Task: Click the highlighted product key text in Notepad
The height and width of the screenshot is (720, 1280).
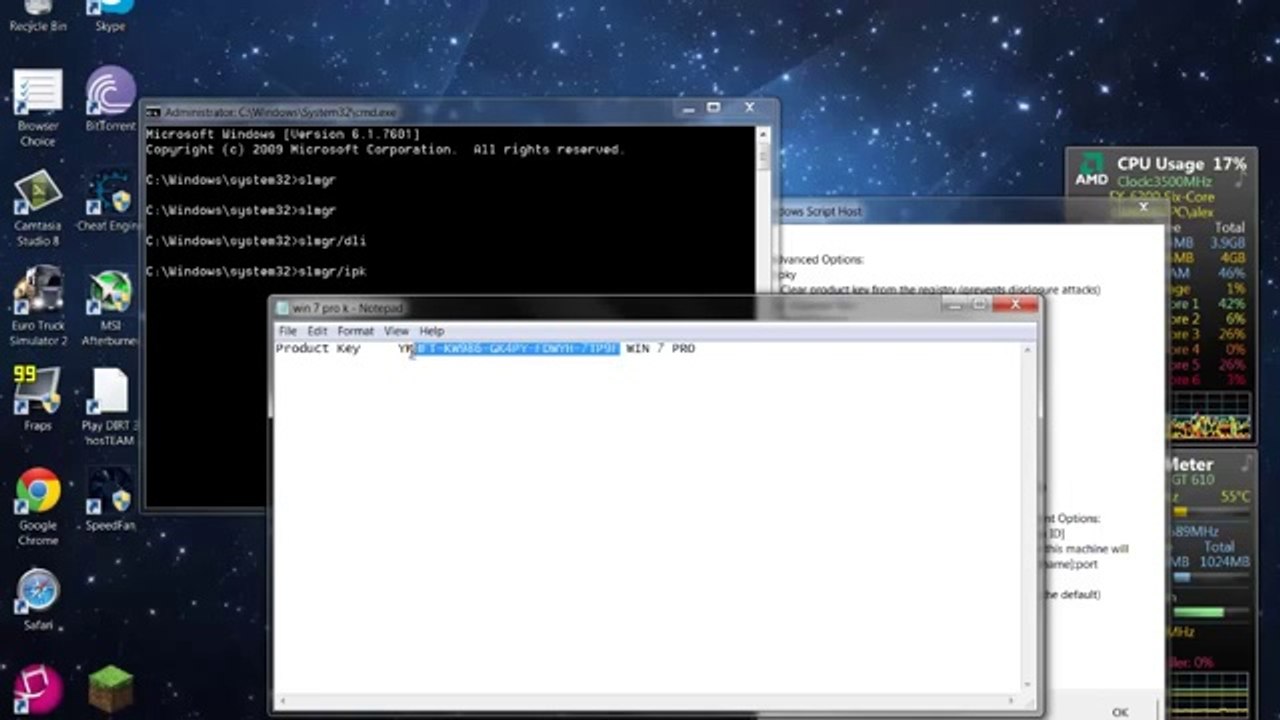Action: click(517, 348)
